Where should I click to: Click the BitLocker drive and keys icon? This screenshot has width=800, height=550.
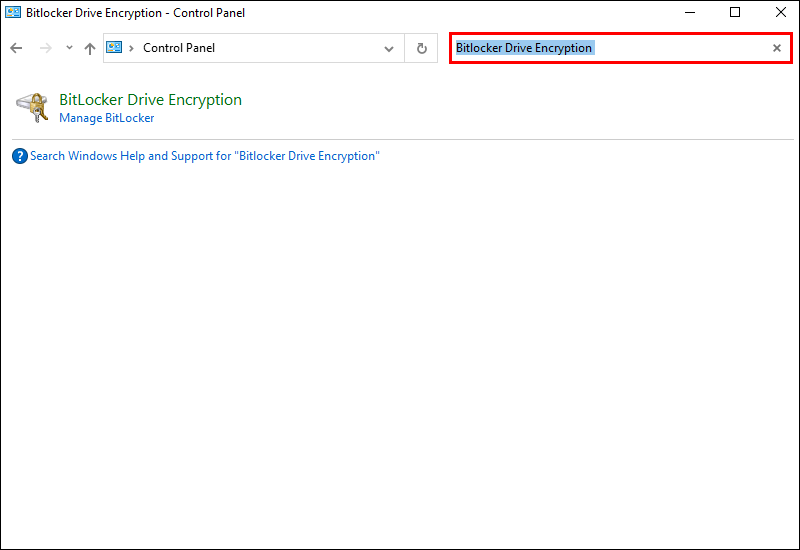32,107
